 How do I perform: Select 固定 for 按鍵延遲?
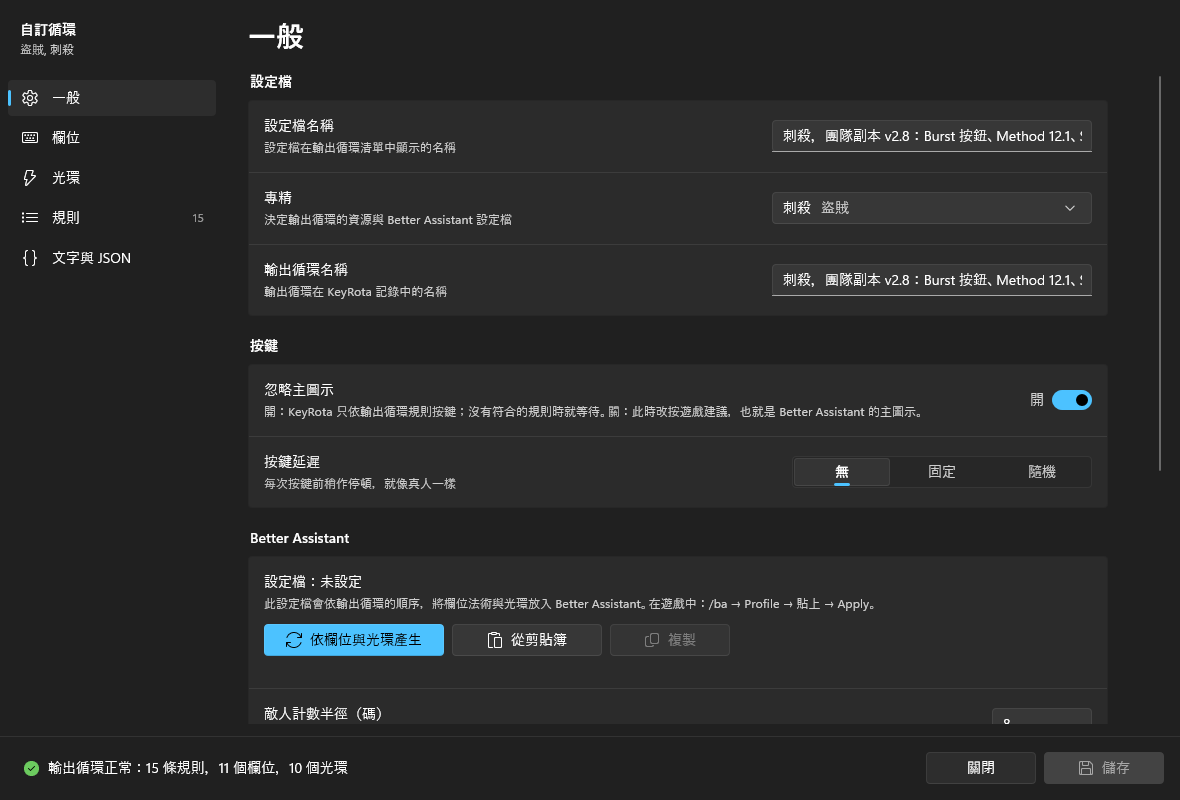coord(941,472)
